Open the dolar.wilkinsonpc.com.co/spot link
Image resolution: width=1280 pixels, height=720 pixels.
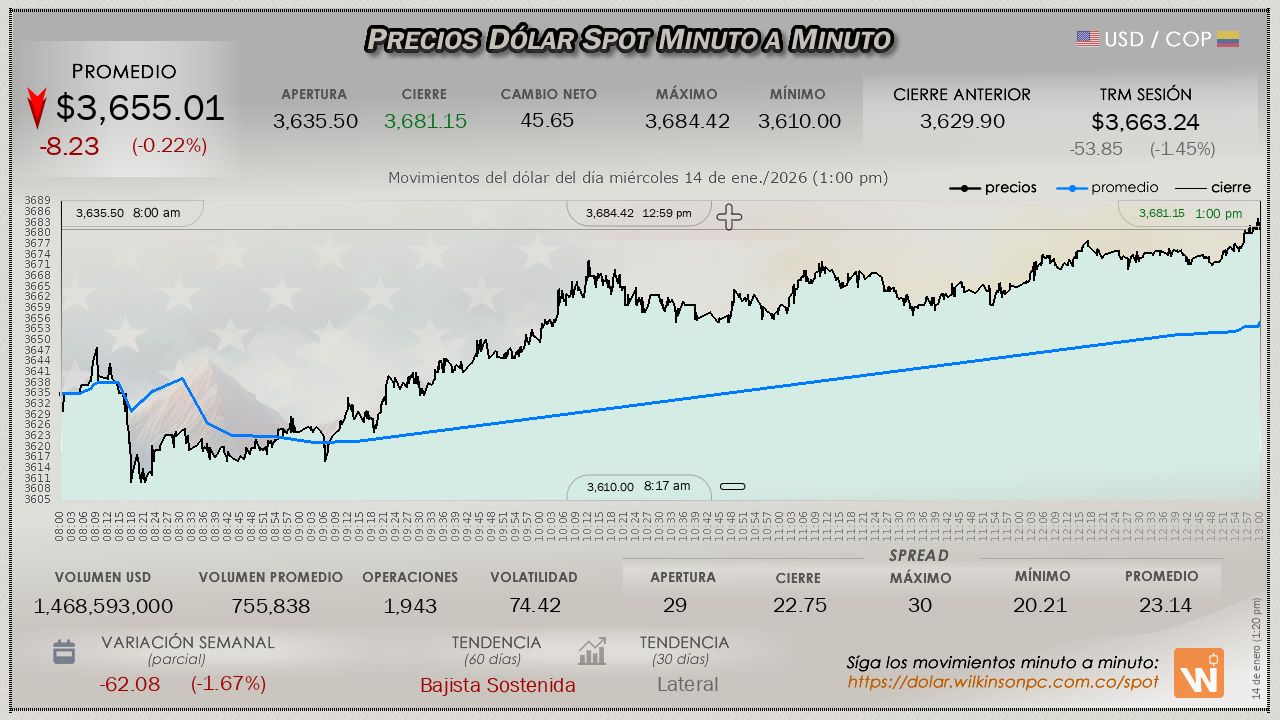[1002, 682]
